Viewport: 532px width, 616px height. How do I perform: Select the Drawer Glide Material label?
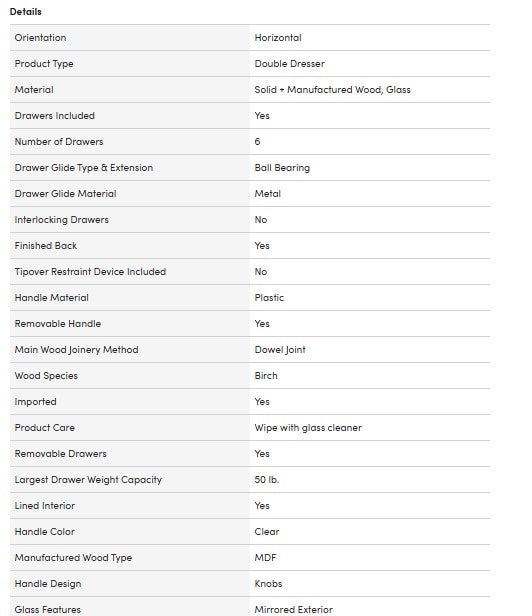point(66,194)
